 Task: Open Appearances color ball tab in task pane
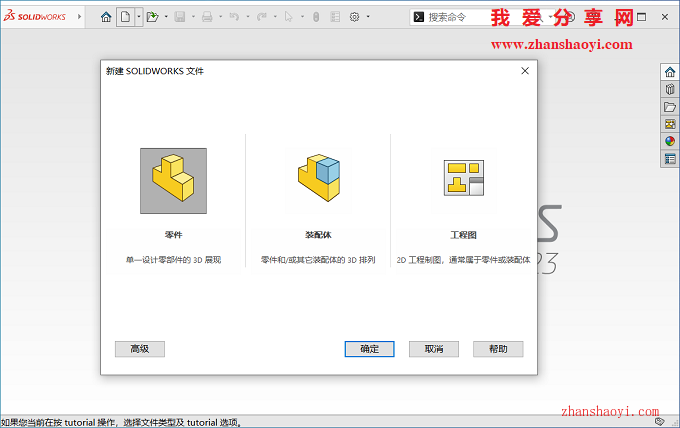tap(670, 141)
